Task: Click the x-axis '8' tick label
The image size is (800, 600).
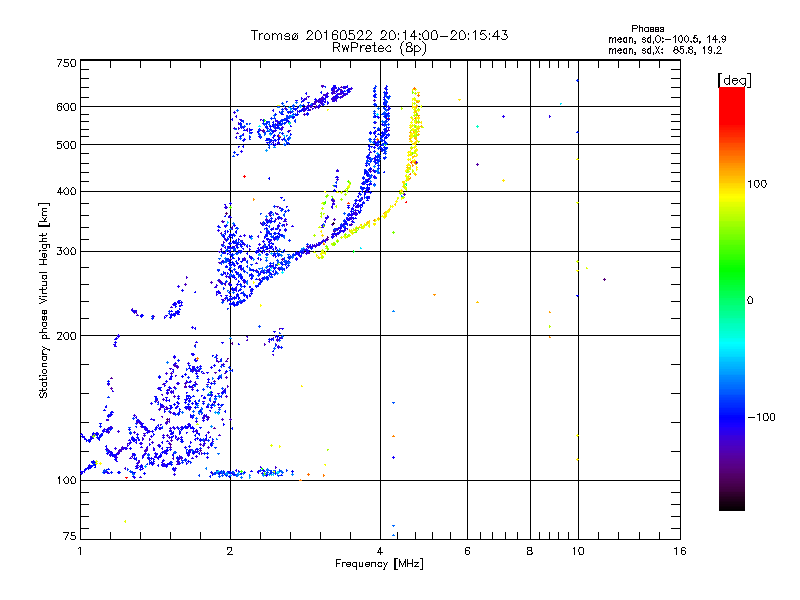Action: coord(530,551)
